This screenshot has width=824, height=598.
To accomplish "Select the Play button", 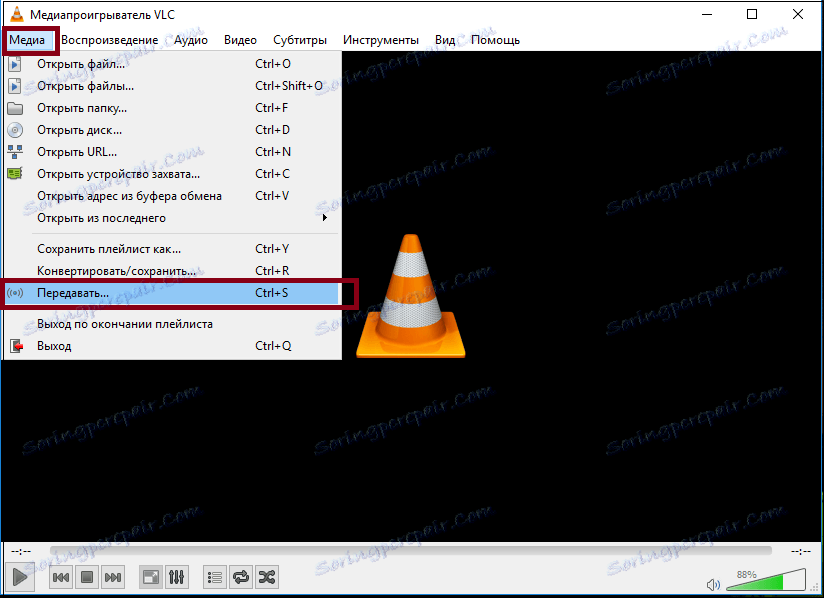I will (18, 576).
